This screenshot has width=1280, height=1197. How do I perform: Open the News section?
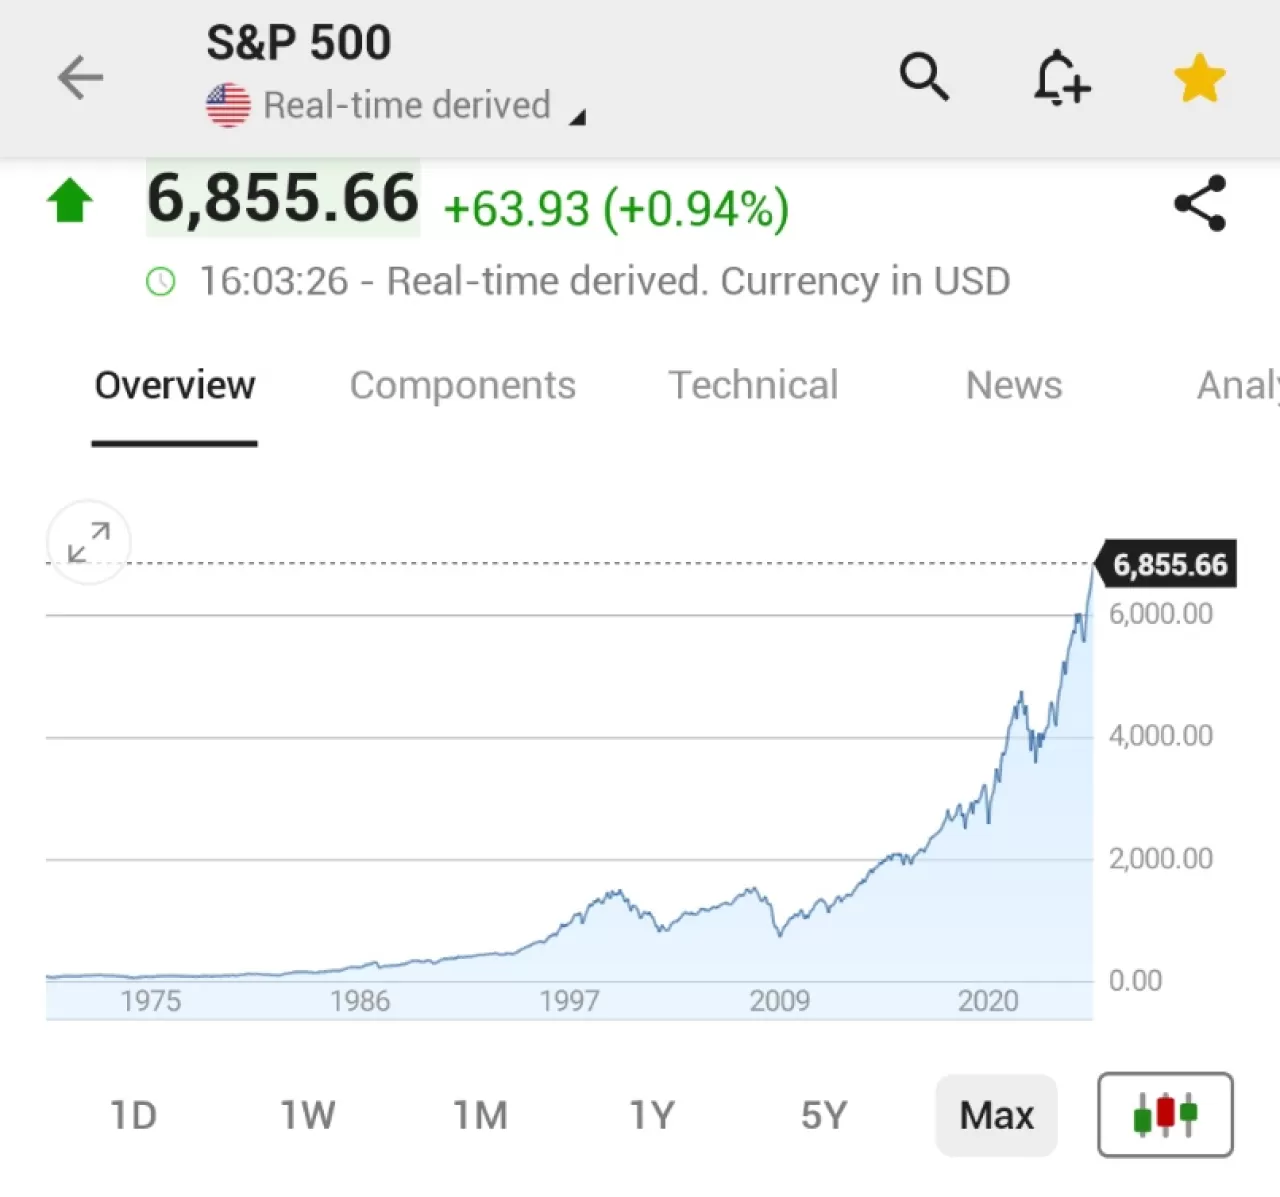(x=1013, y=386)
